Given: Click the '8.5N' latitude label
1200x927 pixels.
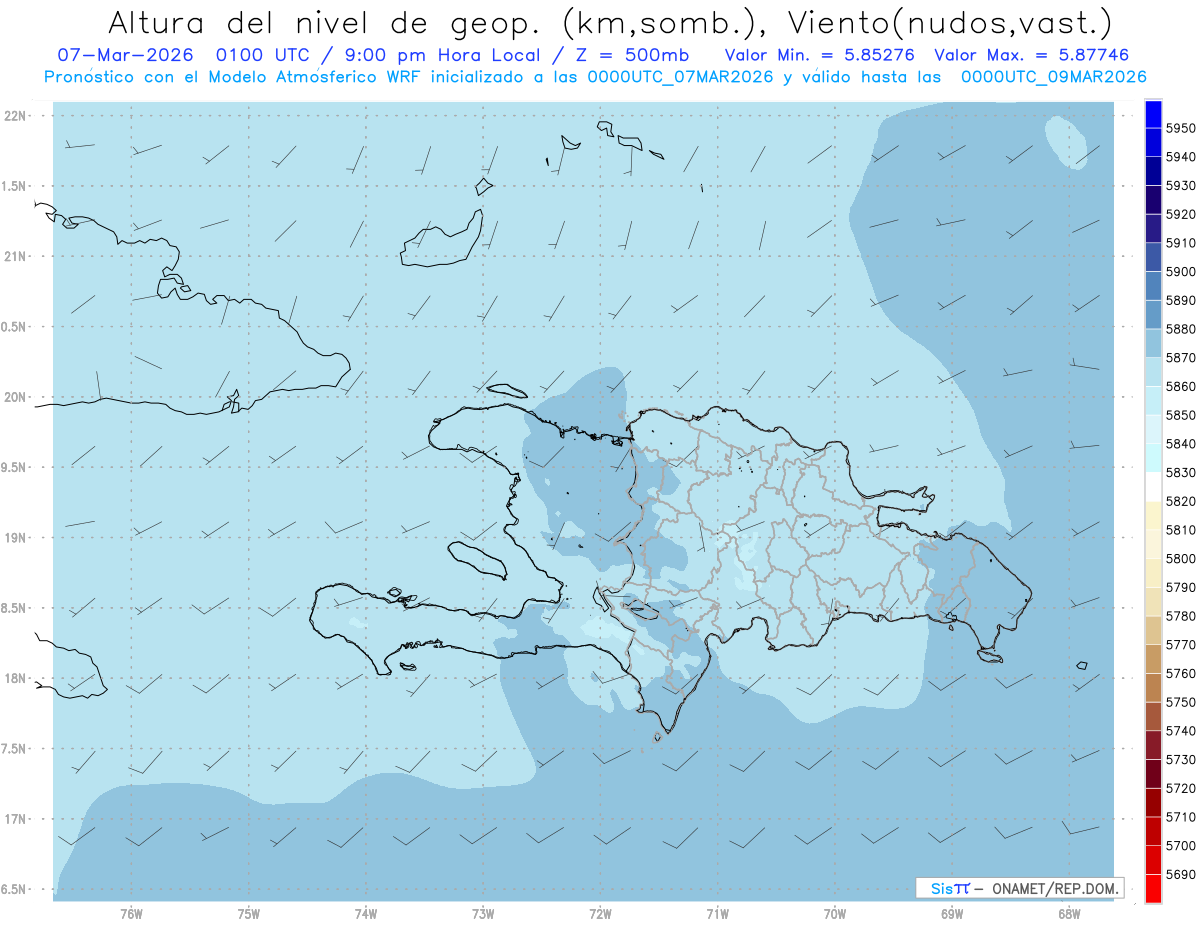Looking at the screenshot, I should click(14, 608).
